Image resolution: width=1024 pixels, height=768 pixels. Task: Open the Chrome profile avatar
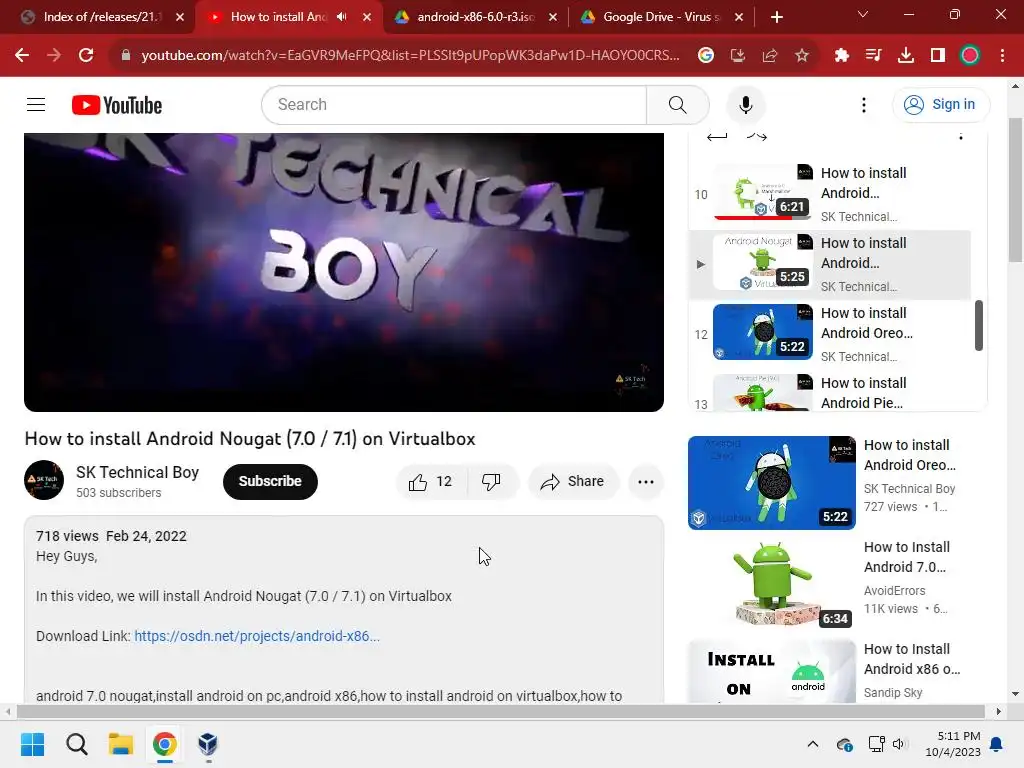[x=970, y=56]
